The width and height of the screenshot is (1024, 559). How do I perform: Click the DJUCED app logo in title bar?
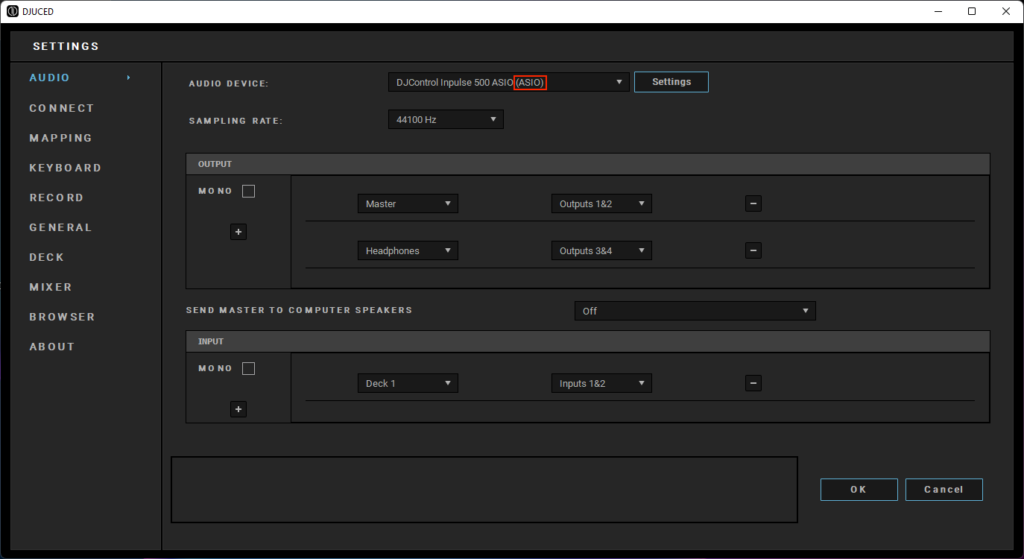click(13, 11)
